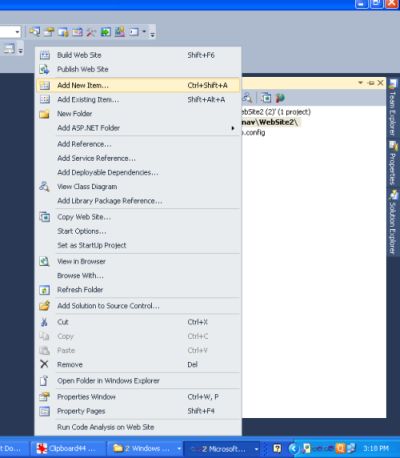Toggle auto-hide pin on Solution Explorer panel

point(371,83)
